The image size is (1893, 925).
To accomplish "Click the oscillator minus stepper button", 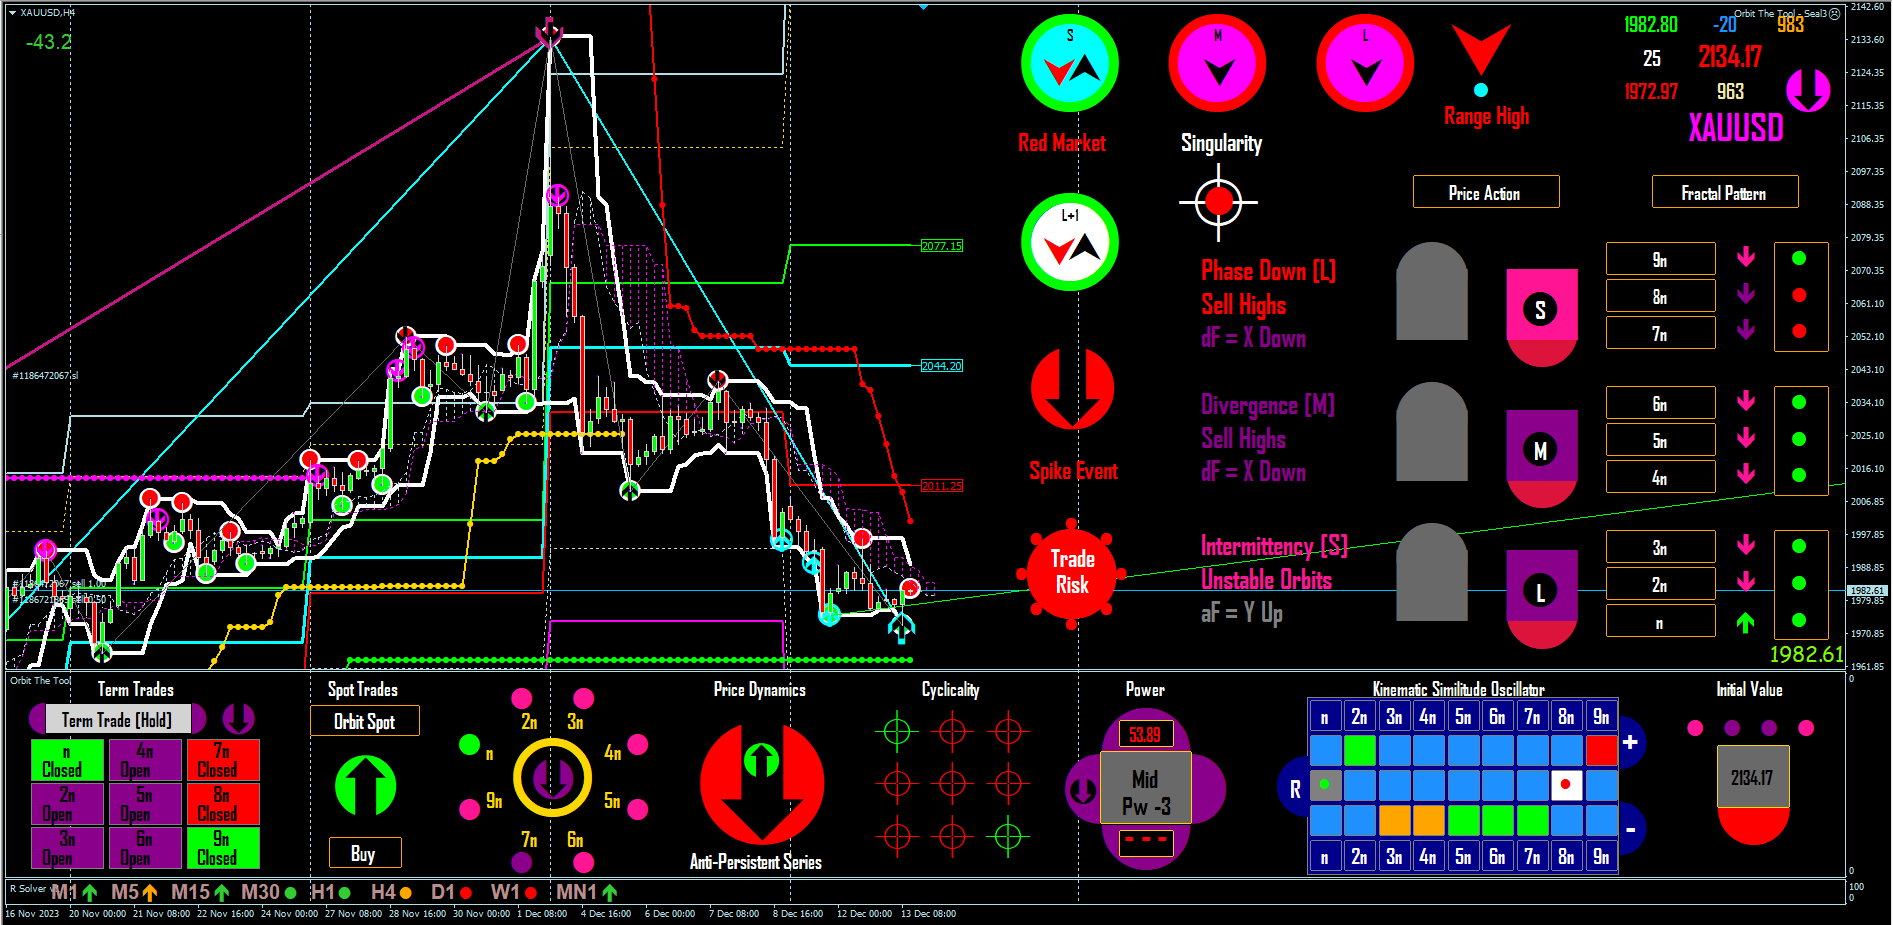I will click(x=1631, y=829).
